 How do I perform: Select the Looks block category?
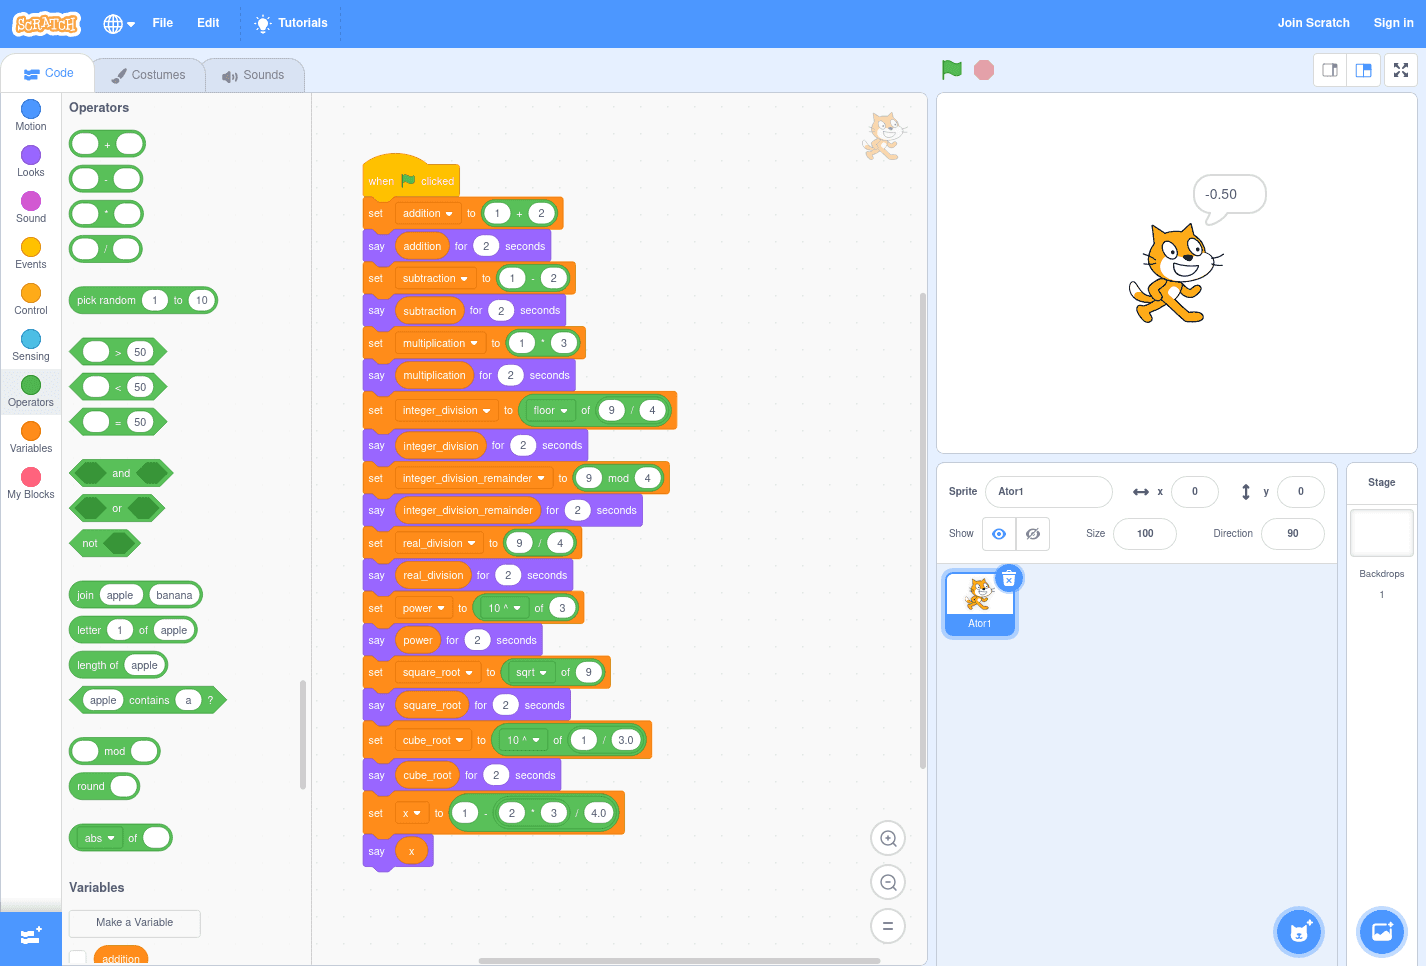coord(31,162)
